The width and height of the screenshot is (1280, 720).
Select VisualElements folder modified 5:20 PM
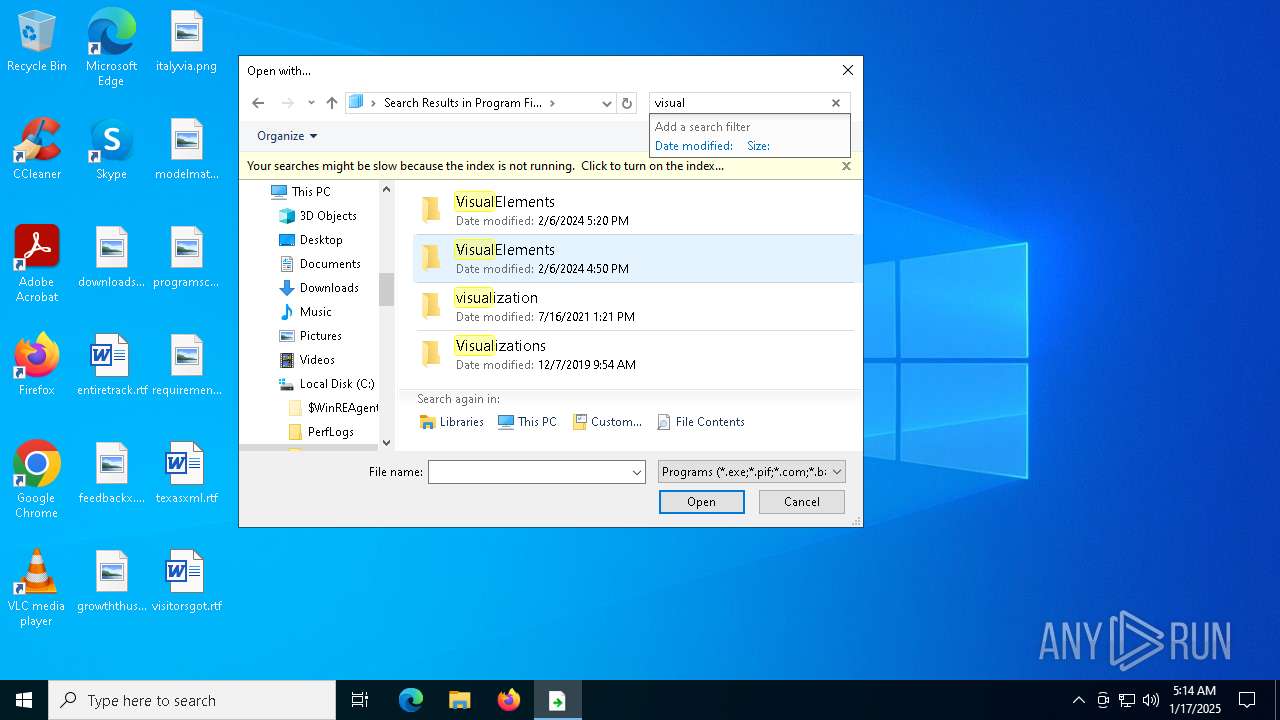[x=634, y=210]
